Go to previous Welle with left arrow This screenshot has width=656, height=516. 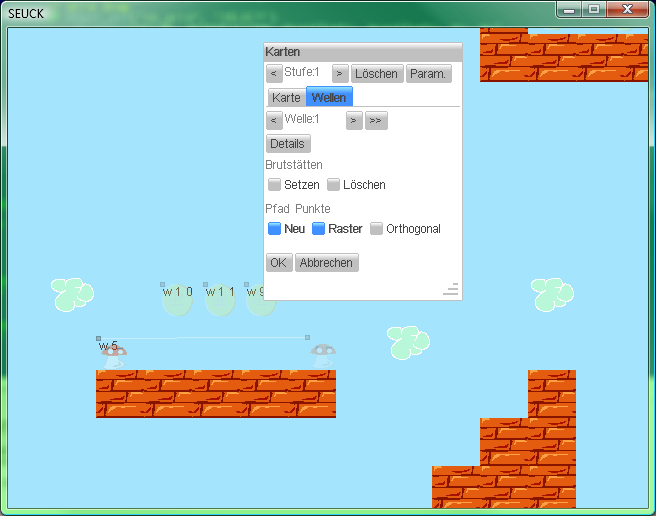274,121
